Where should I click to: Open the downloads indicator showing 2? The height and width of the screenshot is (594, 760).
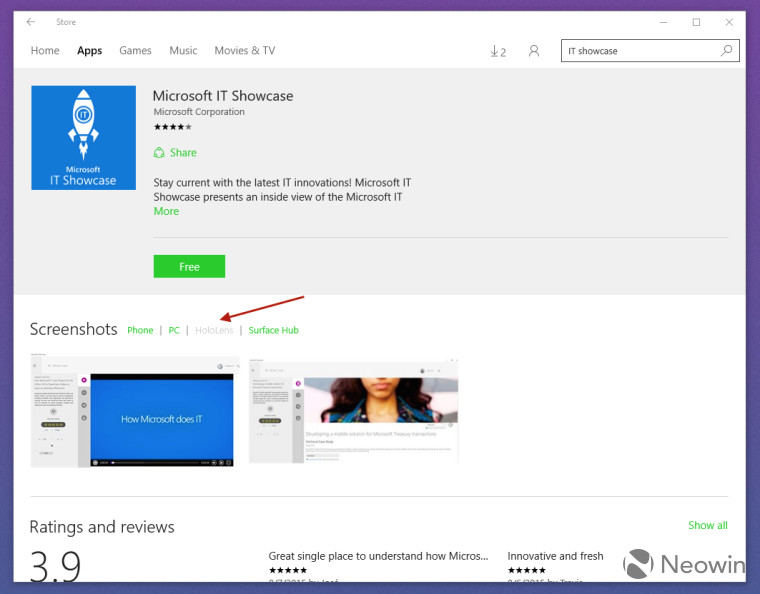pyautogui.click(x=498, y=51)
